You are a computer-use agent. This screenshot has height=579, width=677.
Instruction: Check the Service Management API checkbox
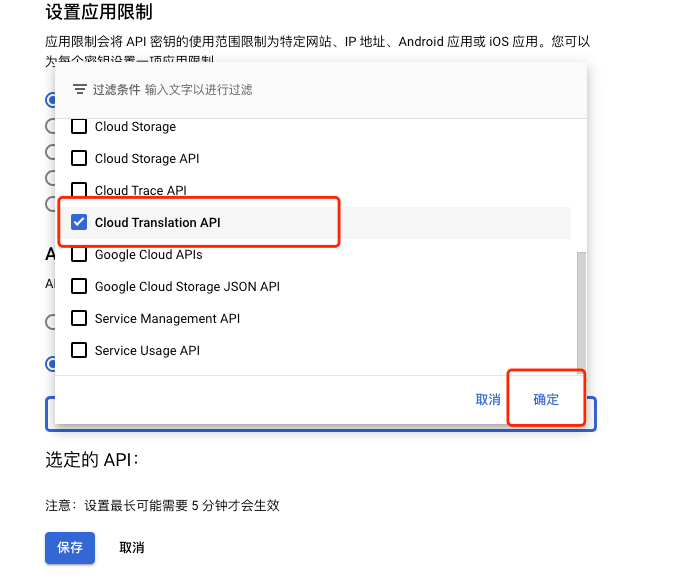click(79, 318)
